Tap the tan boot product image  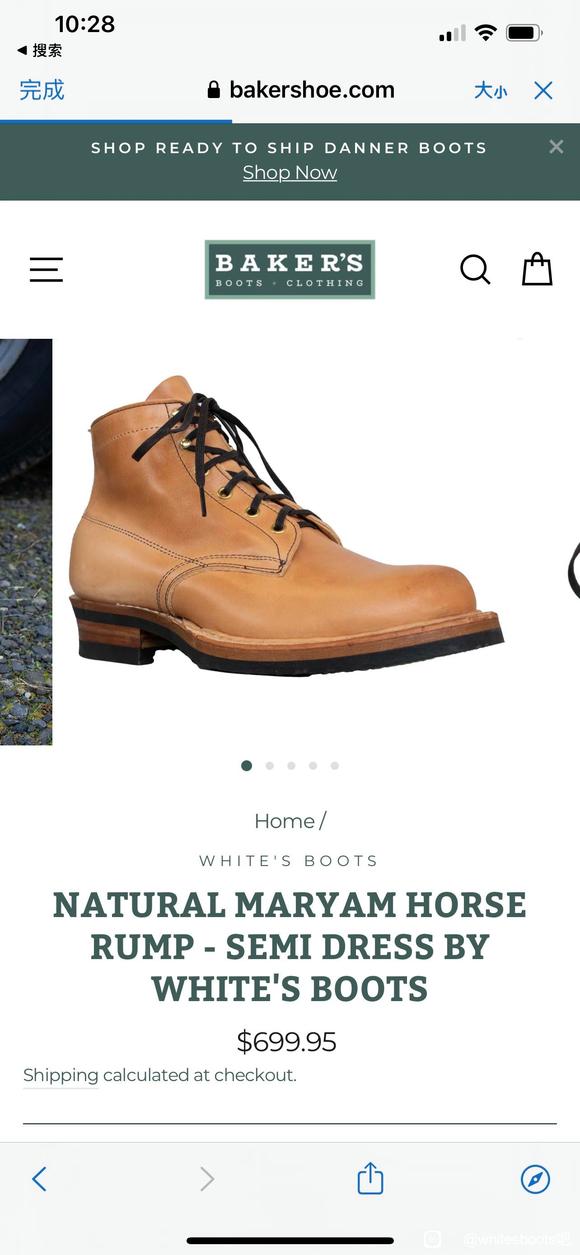[287, 527]
